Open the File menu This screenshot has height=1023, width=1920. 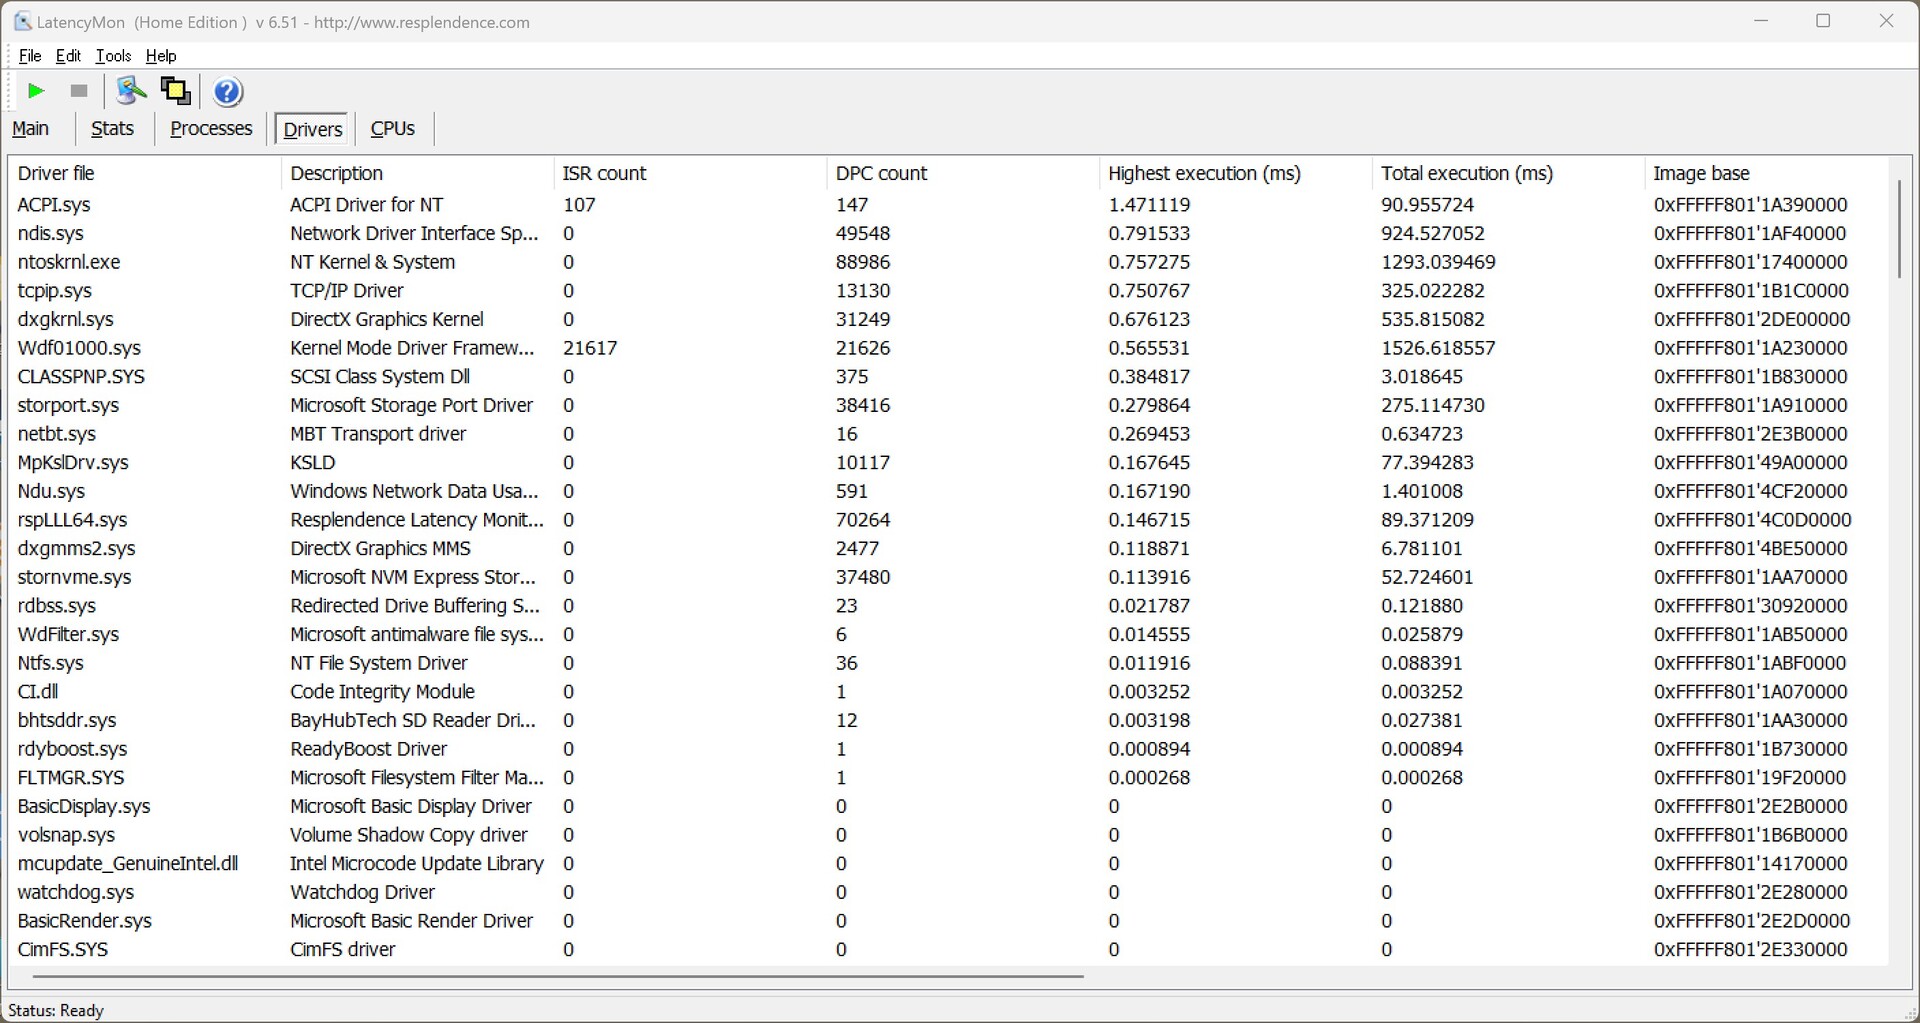pyautogui.click(x=30, y=56)
